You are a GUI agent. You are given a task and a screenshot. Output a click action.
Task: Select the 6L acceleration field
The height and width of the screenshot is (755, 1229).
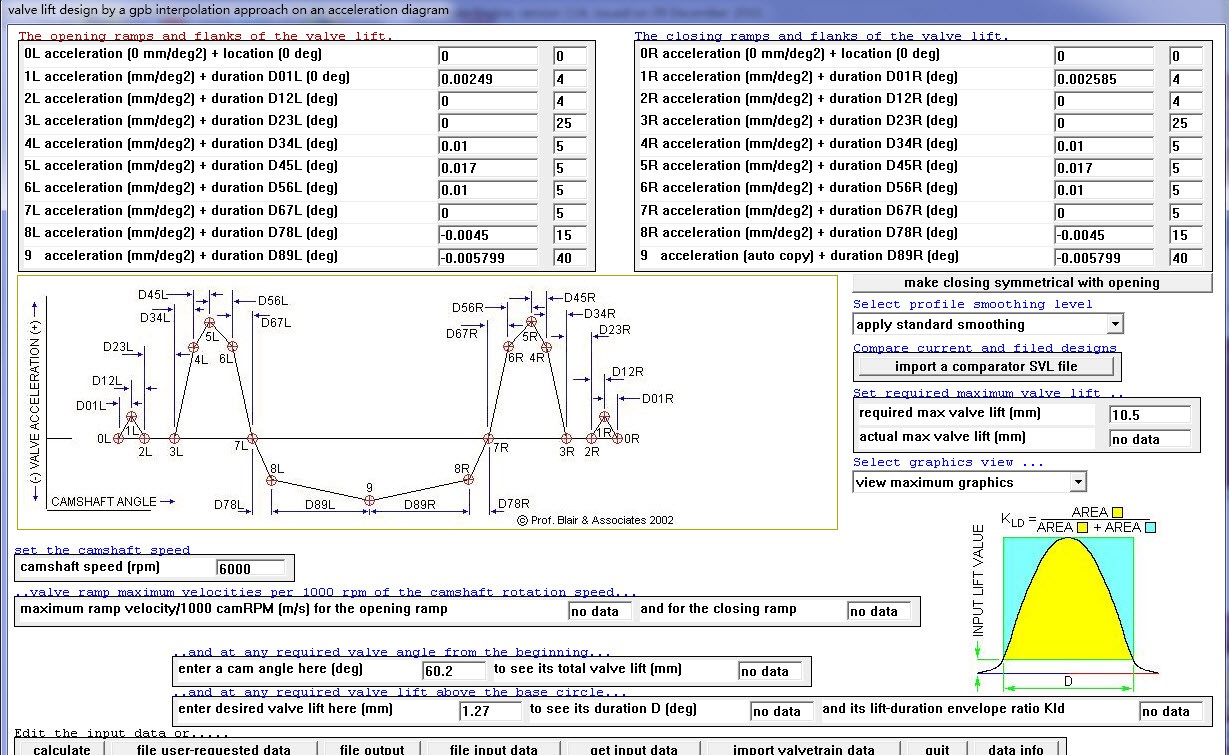488,190
